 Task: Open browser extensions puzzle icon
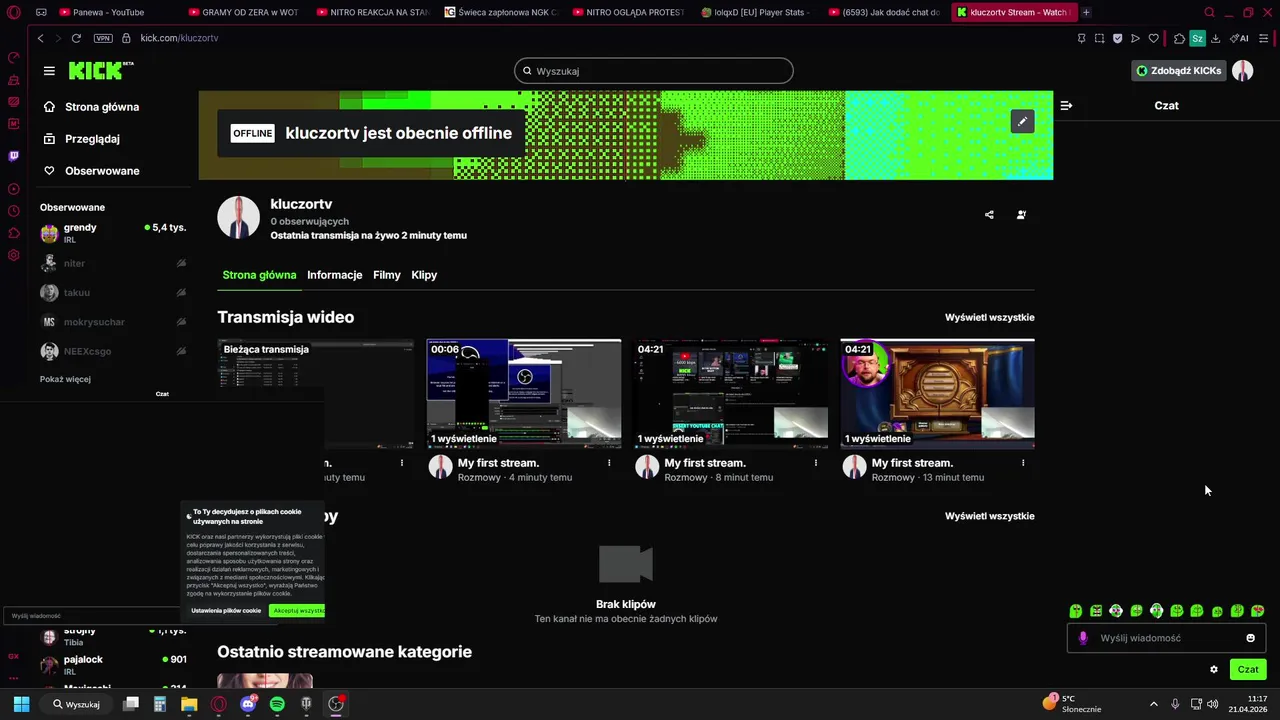click(1179, 38)
